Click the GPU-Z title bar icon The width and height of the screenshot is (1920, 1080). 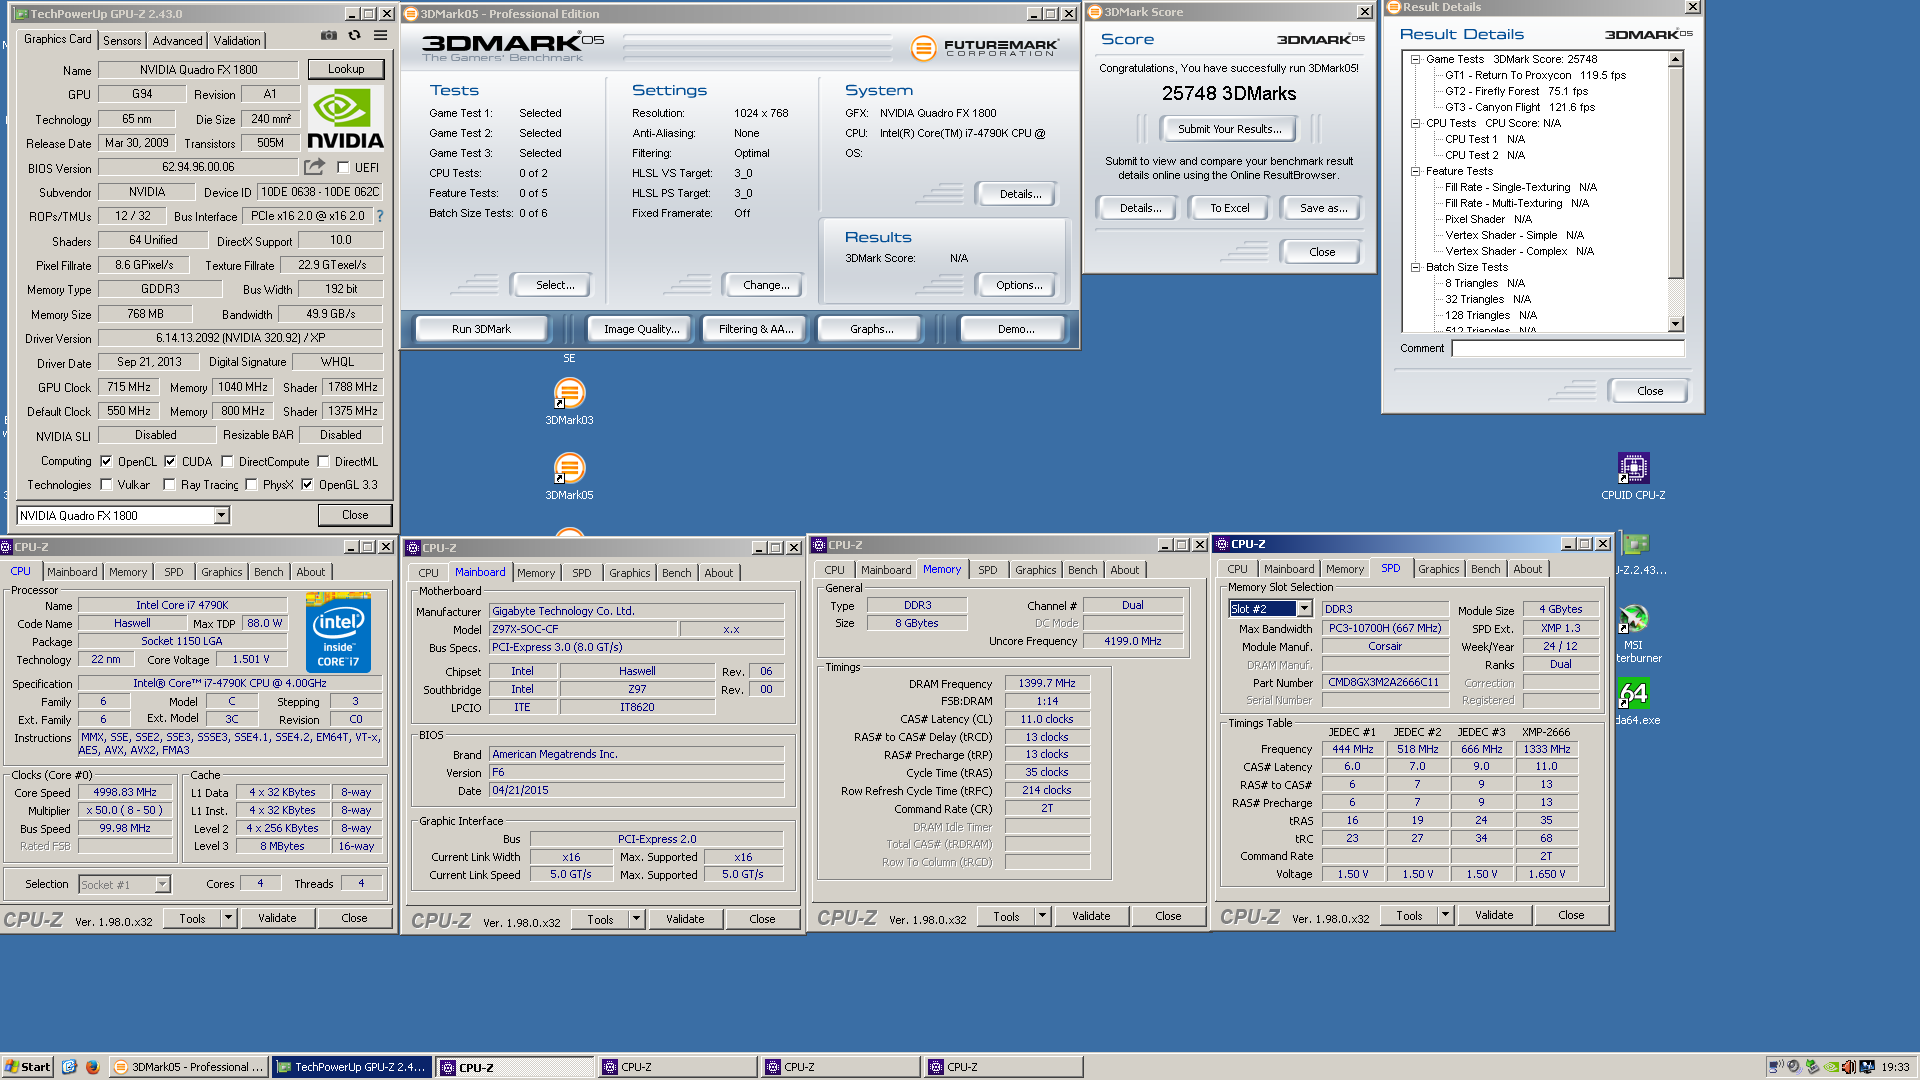pos(20,14)
